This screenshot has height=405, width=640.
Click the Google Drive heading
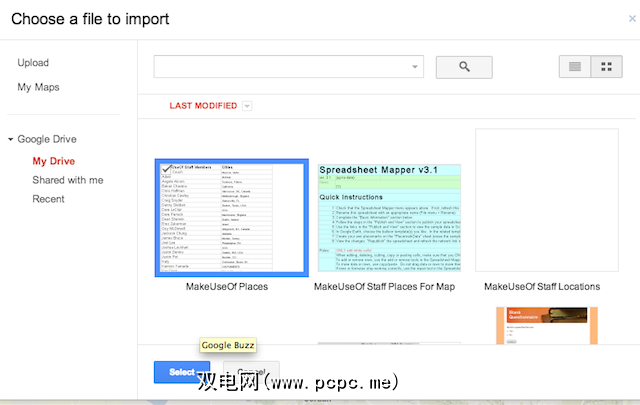point(47,139)
